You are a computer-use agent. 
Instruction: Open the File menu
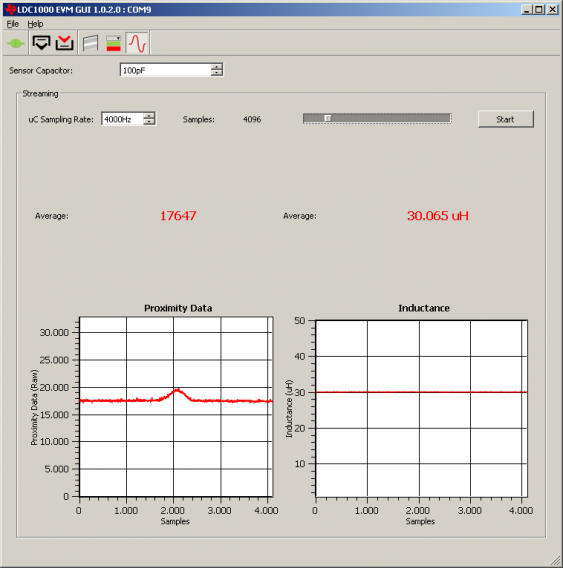(13, 24)
